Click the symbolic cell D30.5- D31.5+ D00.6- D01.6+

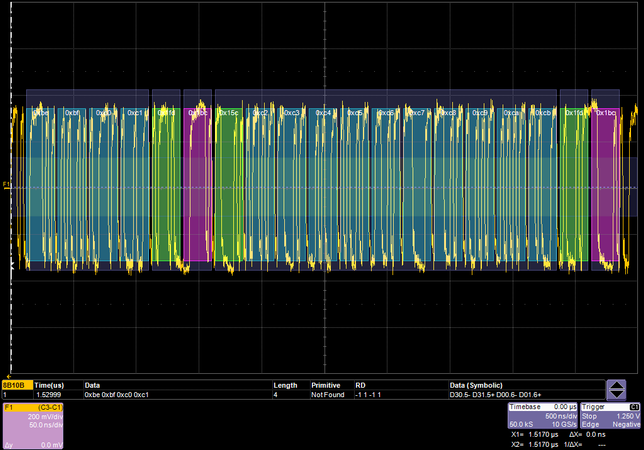tap(495, 395)
